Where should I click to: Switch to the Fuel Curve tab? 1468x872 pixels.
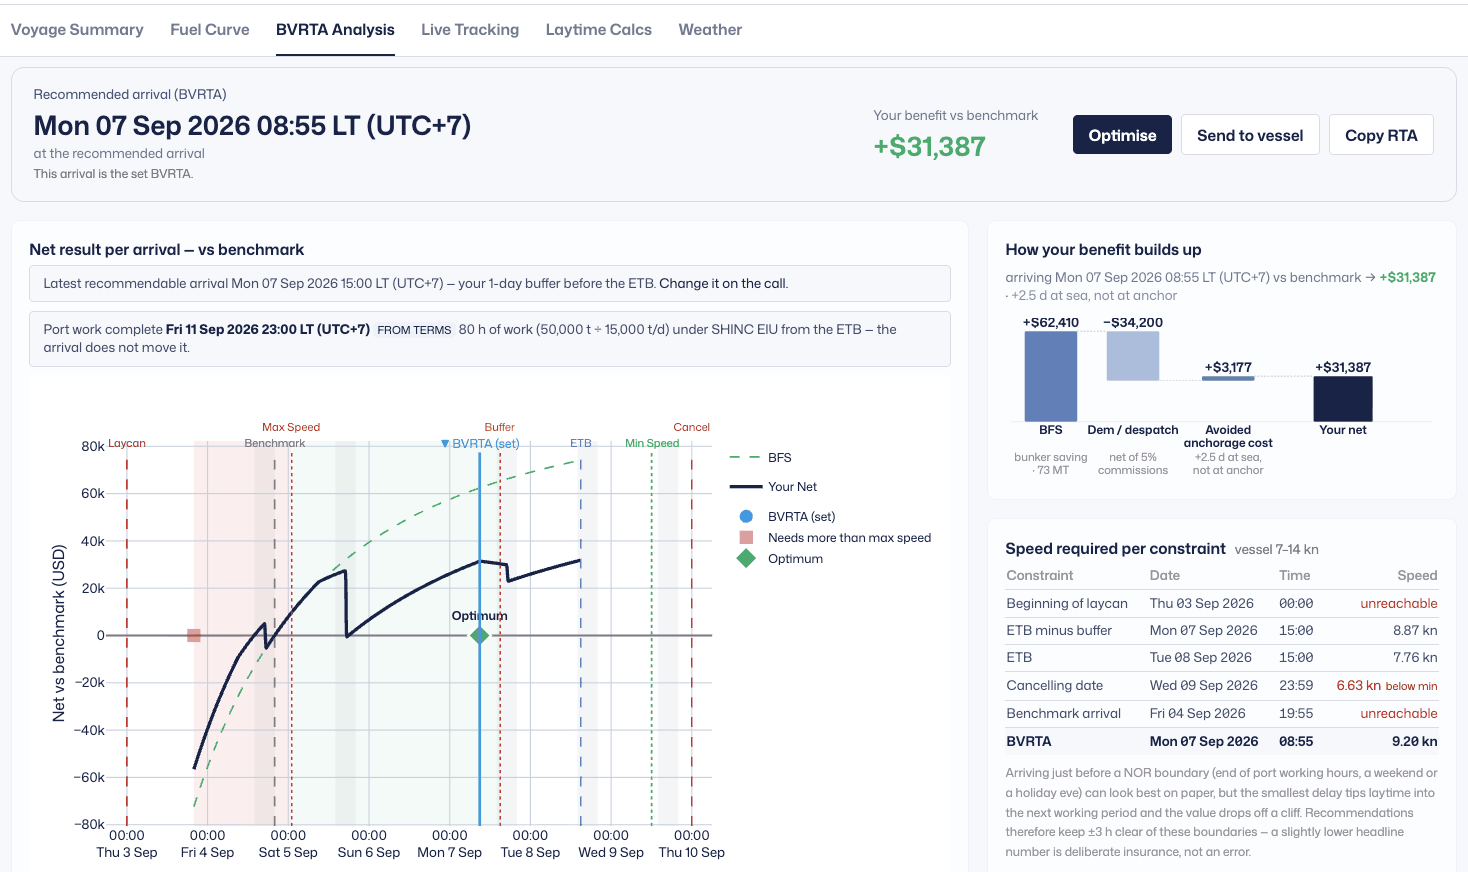click(x=210, y=30)
